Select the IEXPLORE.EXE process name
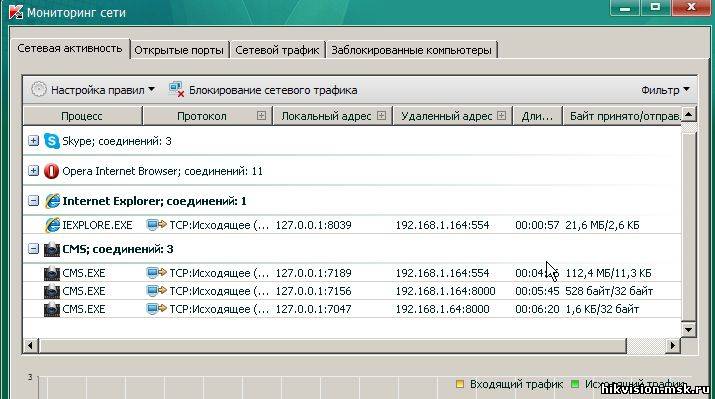This screenshot has width=715, height=399. (97, 225)
